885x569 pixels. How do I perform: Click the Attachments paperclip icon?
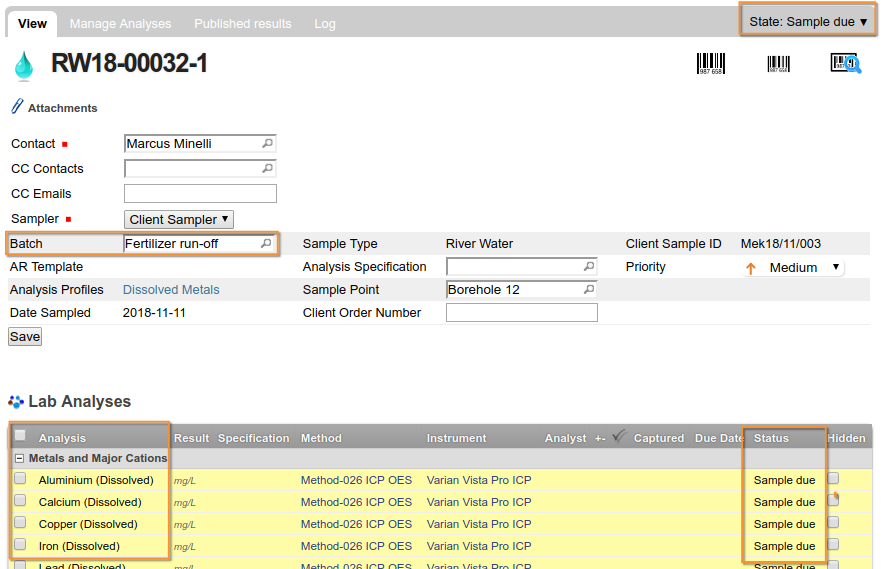17,107
